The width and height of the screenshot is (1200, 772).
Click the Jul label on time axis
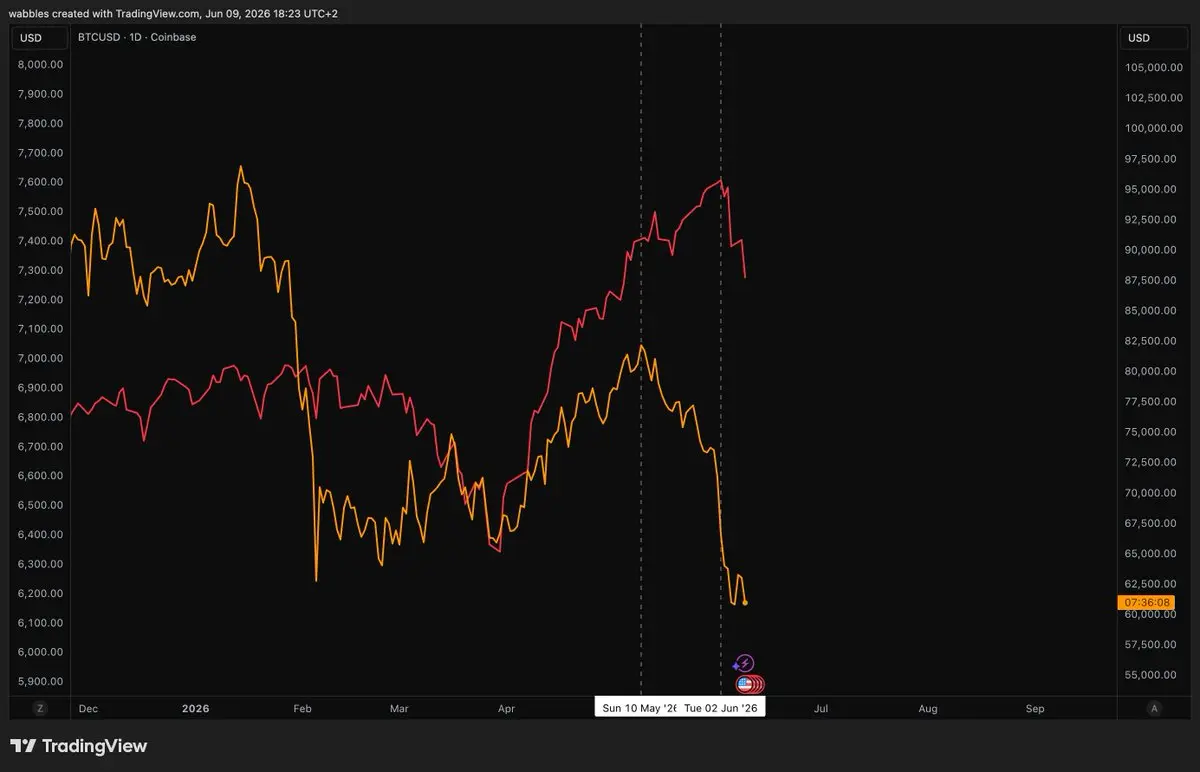pyautogui.click(x=821, y=709)
